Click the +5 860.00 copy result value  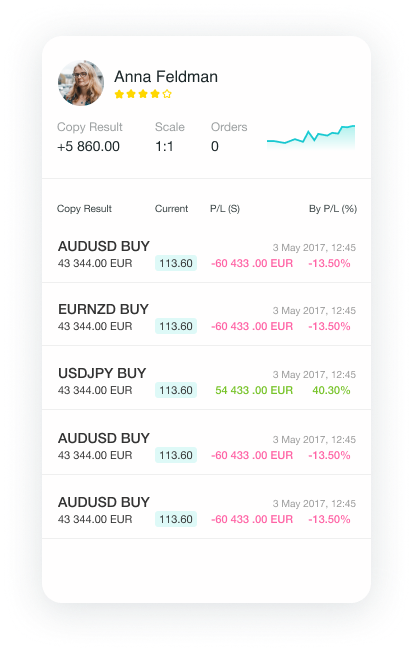tap(88, 146)
